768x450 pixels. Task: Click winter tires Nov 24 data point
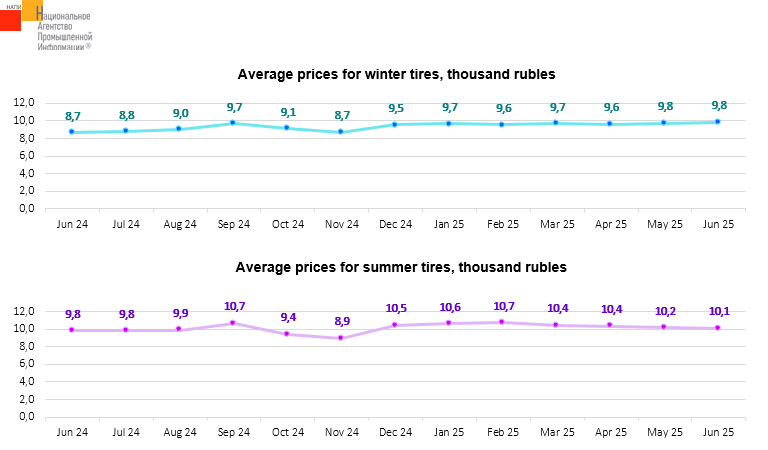(x=341, y=132)
